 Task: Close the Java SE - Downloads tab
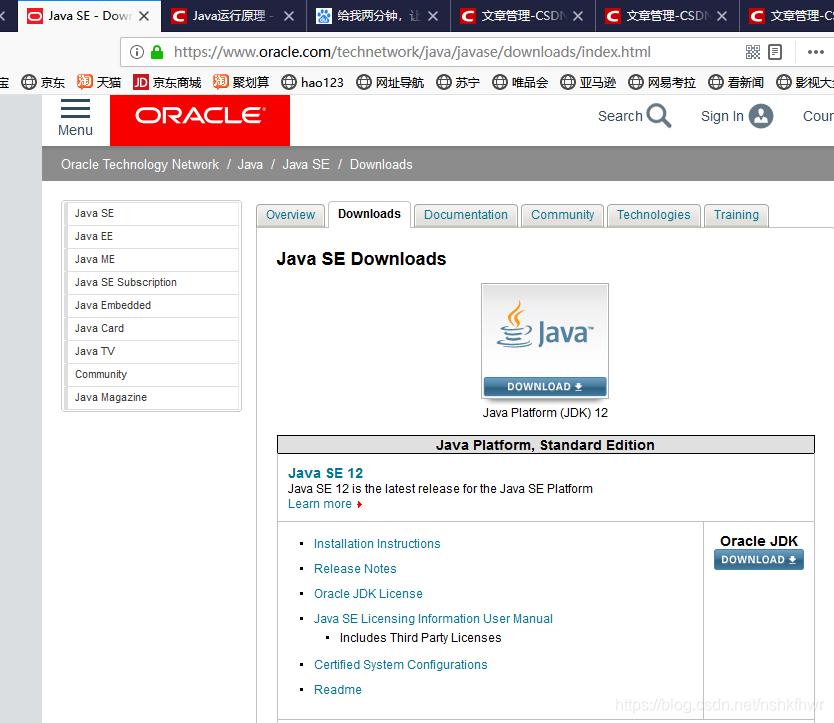144,16
